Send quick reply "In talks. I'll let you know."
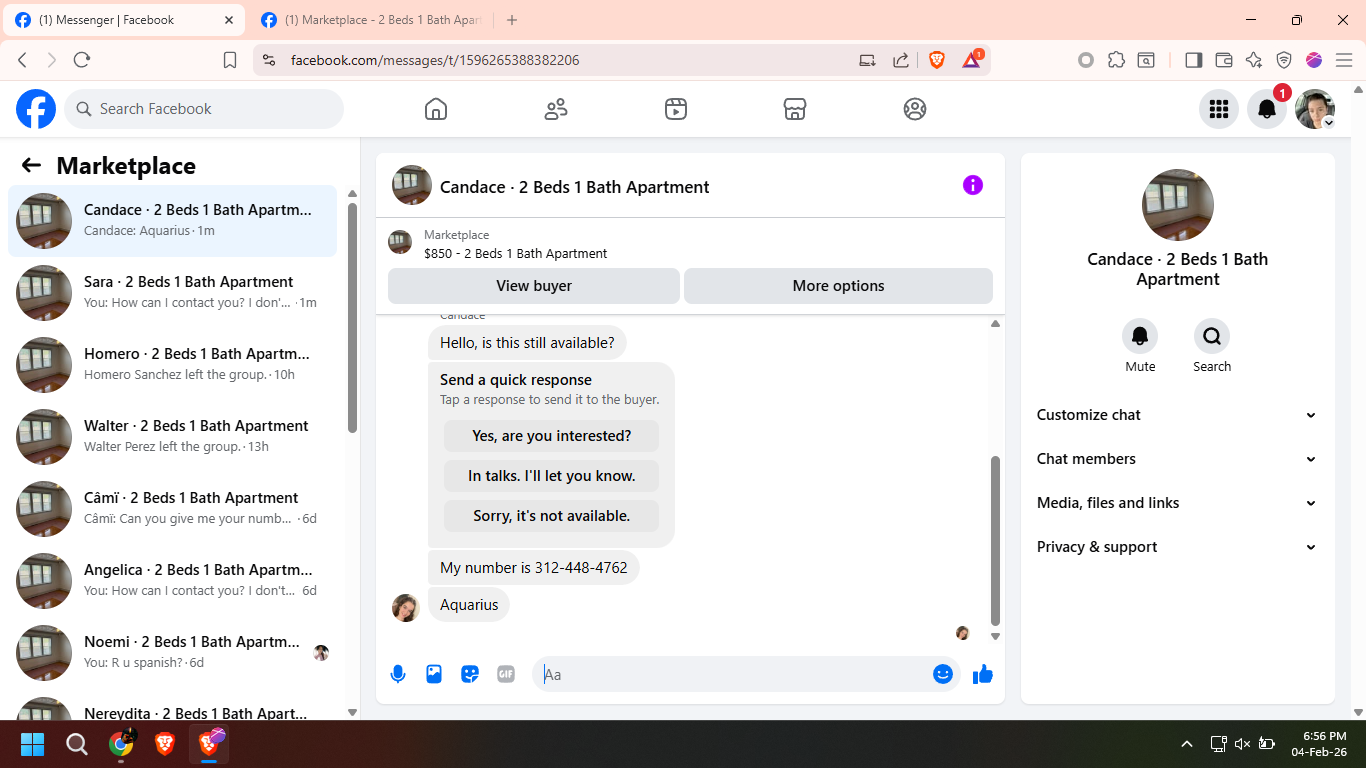This screenshot has width=1366, height=768. [x=551, y=476]
